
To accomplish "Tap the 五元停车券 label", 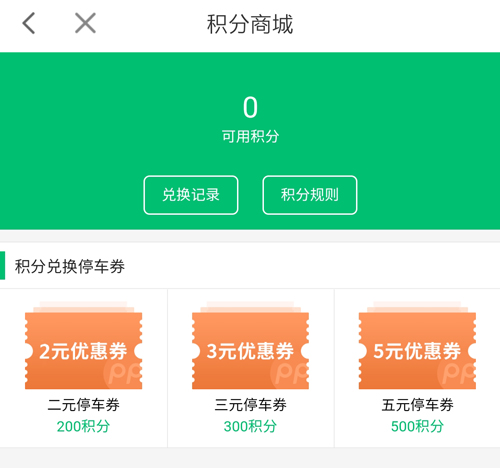I will coord(417,405).
